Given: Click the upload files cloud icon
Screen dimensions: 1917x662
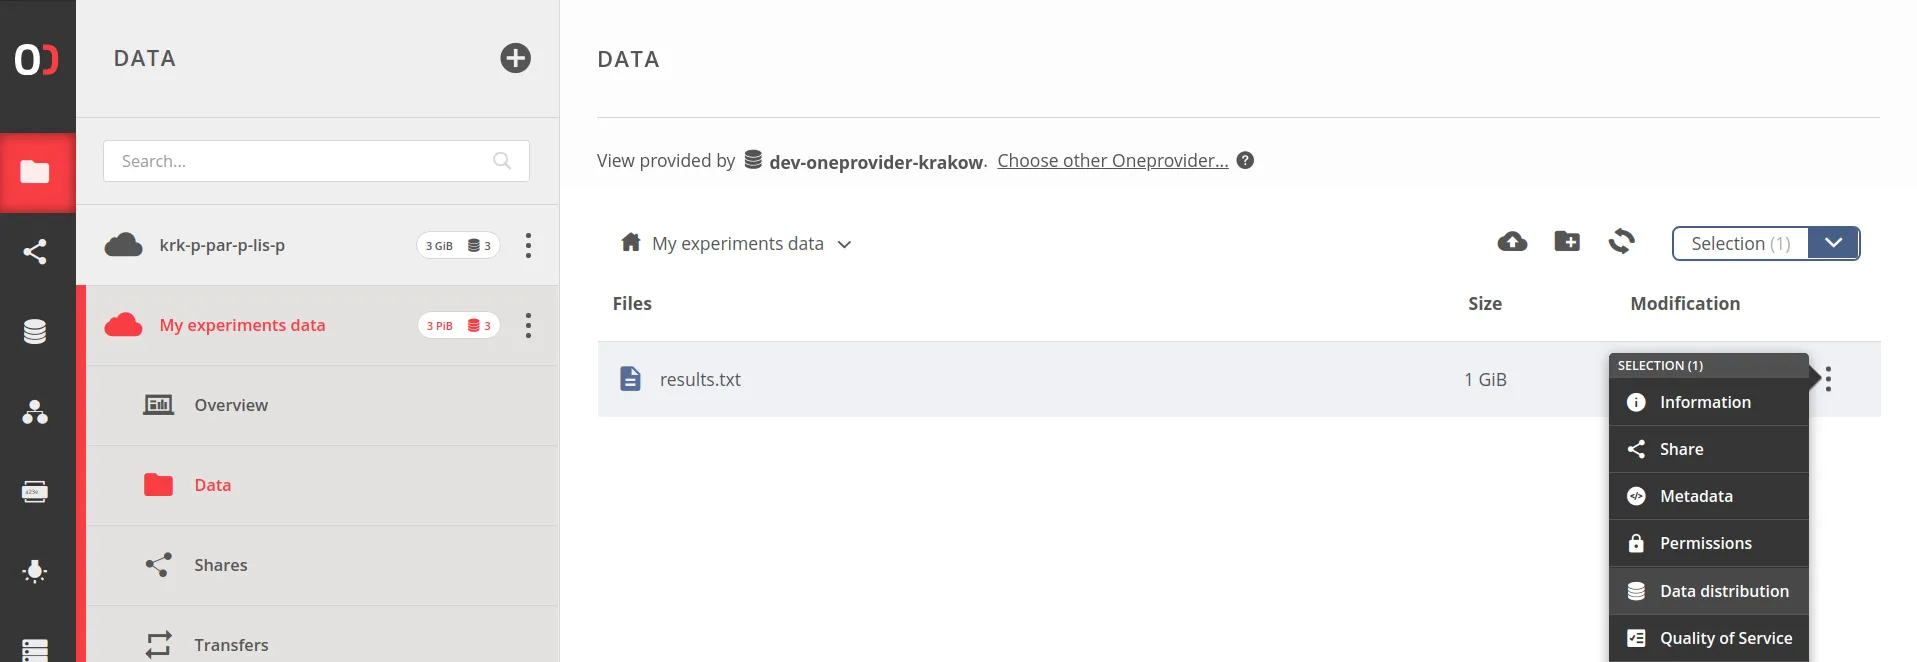Looking at the screenshot, I should tap(1512, 242).
